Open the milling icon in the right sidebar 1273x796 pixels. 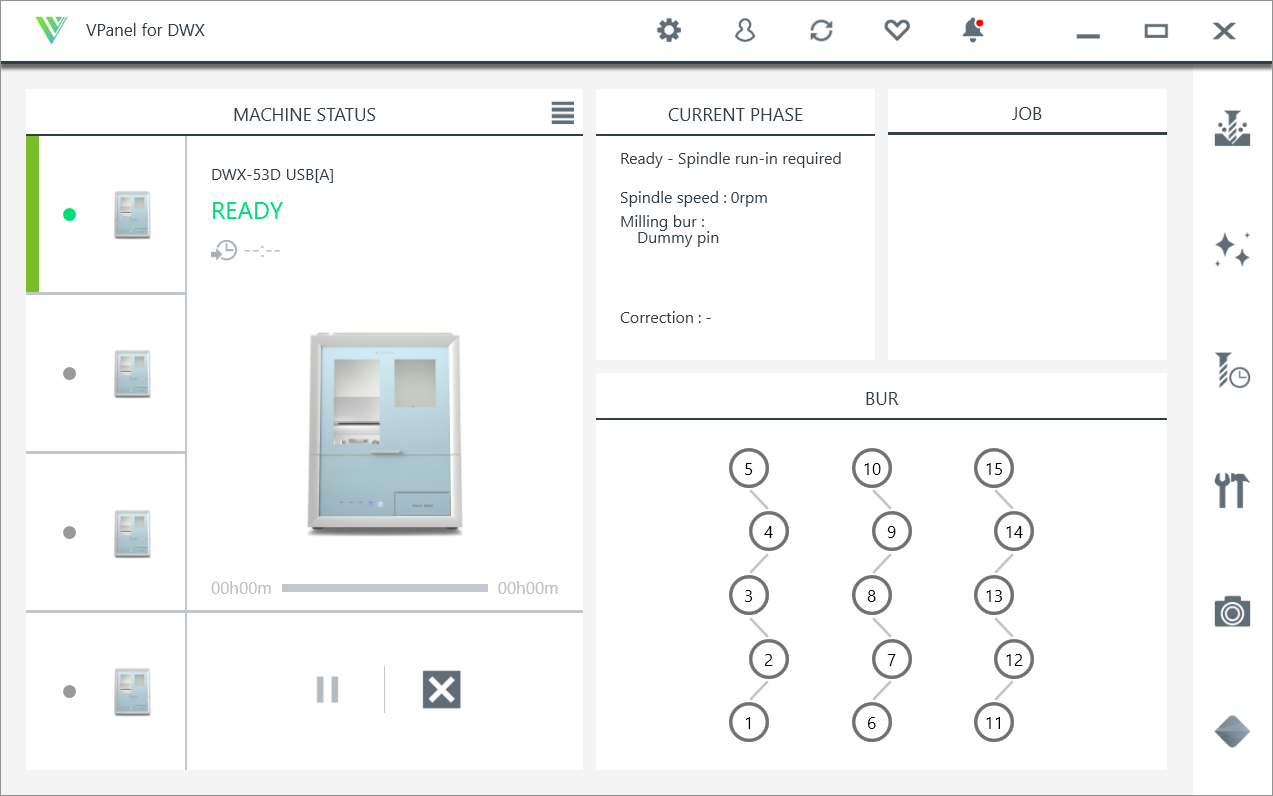point(1233,129)
